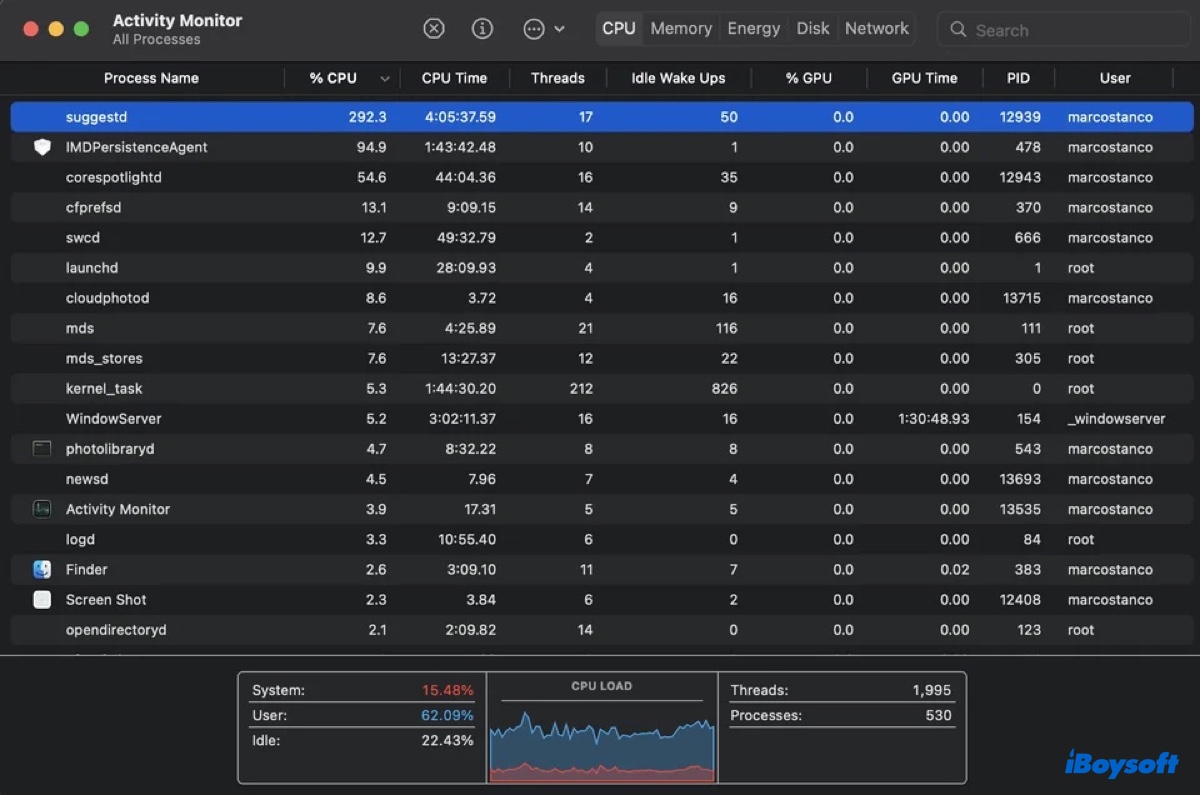Screen dimensions: 1200x795
Task: Click the Stop process (X) toolbar icon
Action: pyautogui.click(x=433, y=29)
